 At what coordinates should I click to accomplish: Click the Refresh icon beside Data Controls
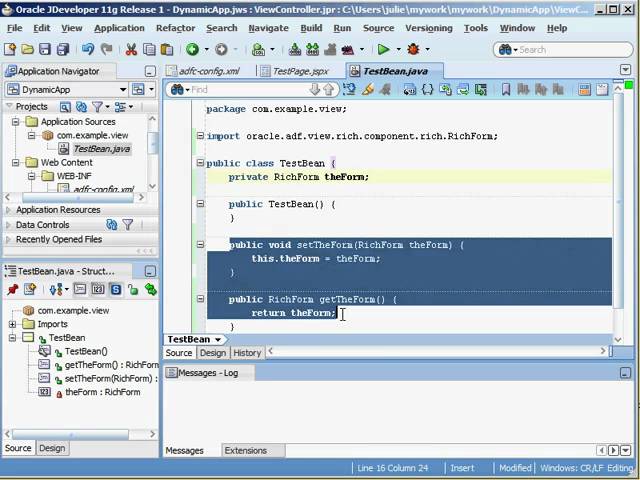tap(111, 224)
